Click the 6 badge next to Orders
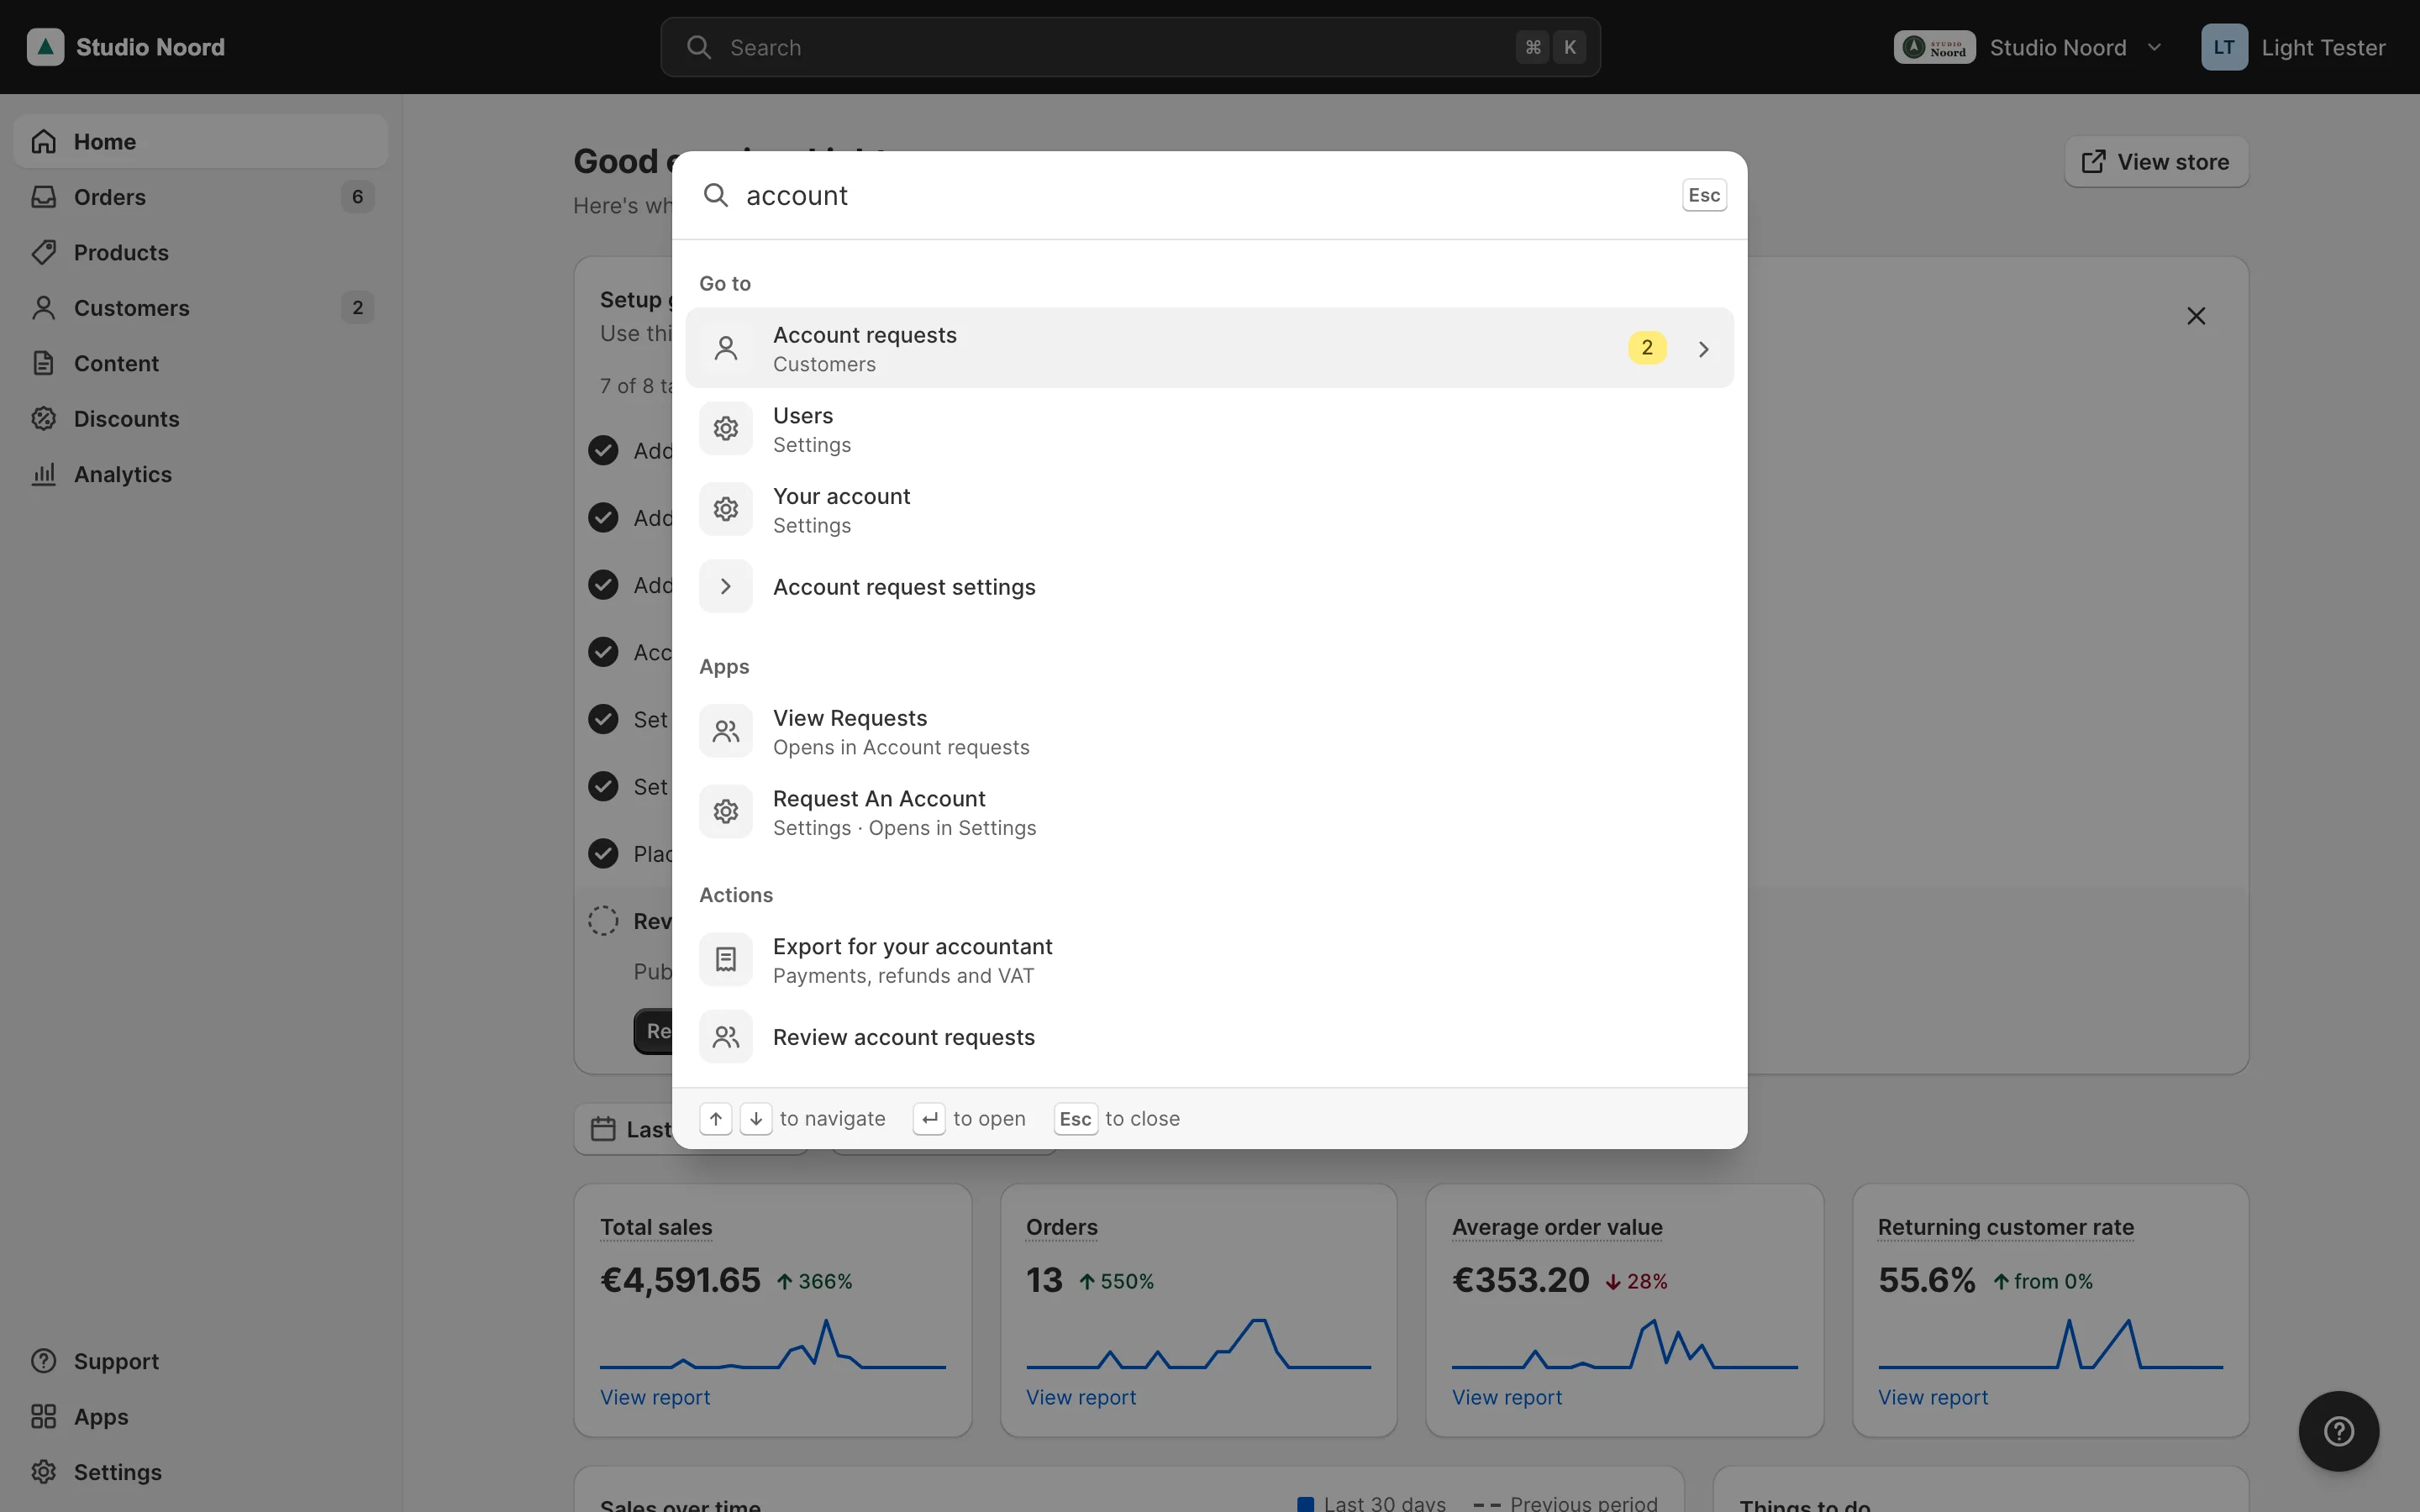This screenshot has width=2420, height=1512. pos(357,197)
